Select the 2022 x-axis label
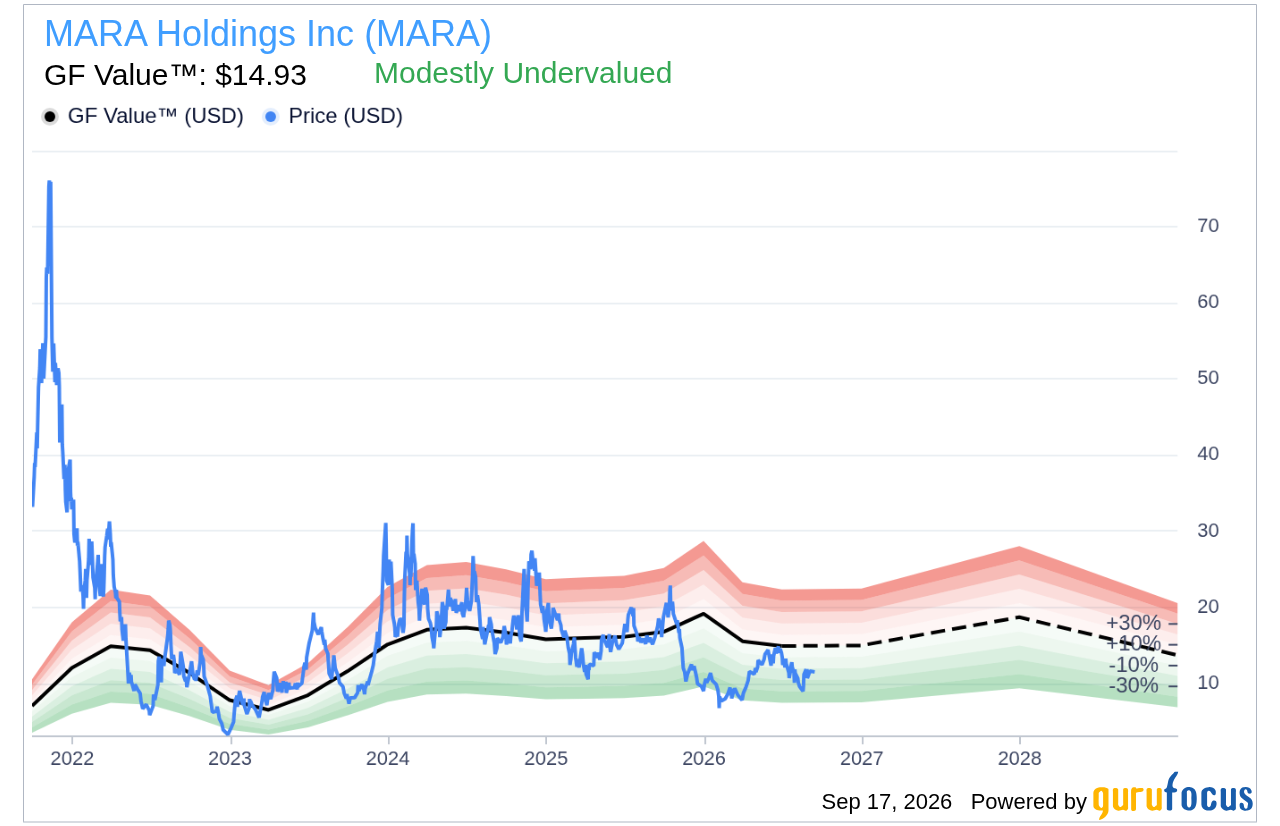 tap(72, 758)
